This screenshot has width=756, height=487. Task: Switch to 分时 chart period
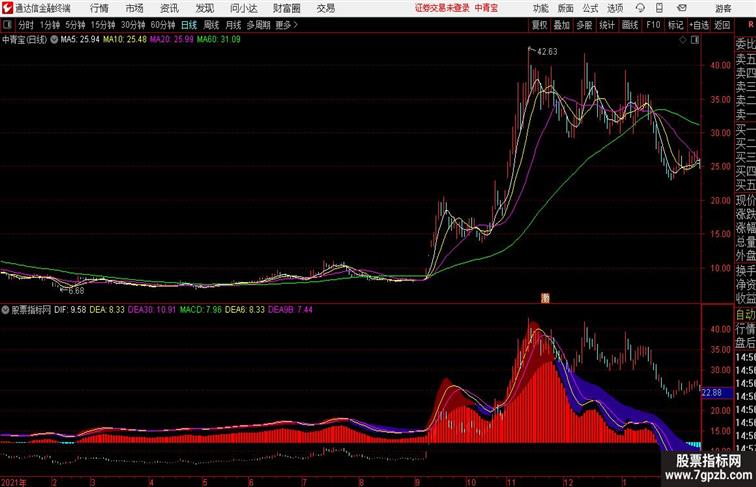(26, 25)
